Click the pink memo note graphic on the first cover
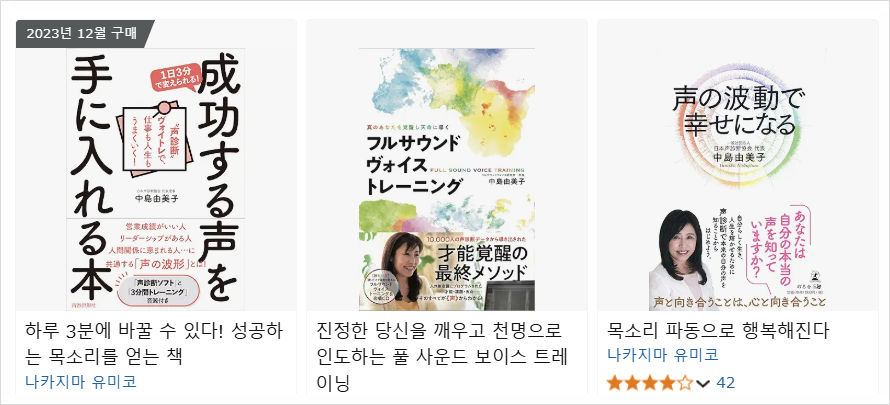The image size is (890, 405). (154, 139)
